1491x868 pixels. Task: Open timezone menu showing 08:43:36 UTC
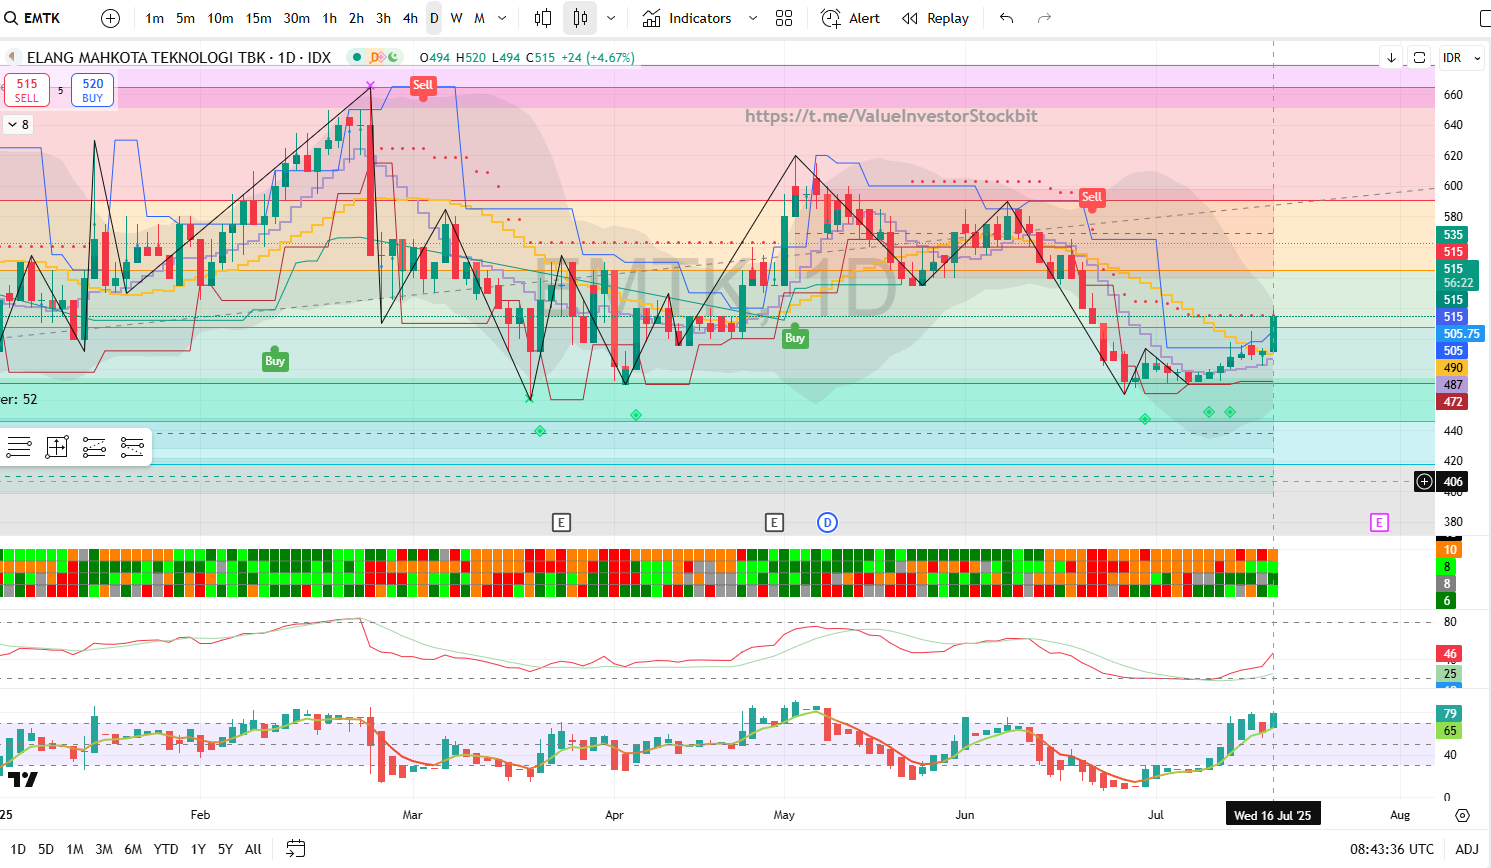click(1392, 849)
